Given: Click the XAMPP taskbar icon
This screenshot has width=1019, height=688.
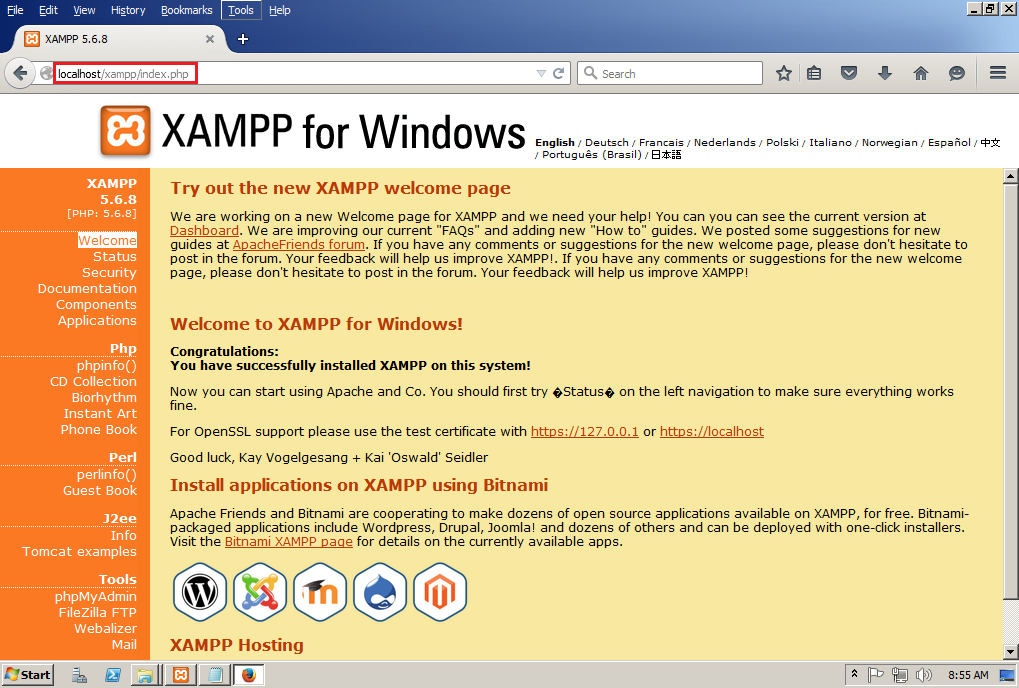Looking at the screenshot, I should pyautogui.click(x=180, y=675).
